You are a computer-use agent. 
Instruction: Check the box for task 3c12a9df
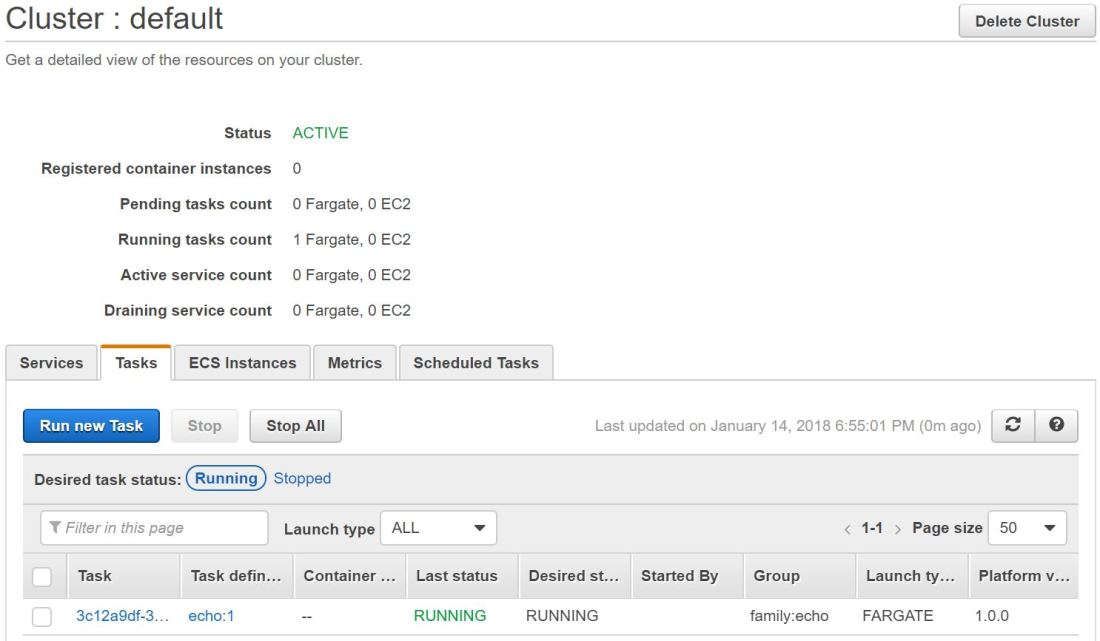(x=42, y=616)
